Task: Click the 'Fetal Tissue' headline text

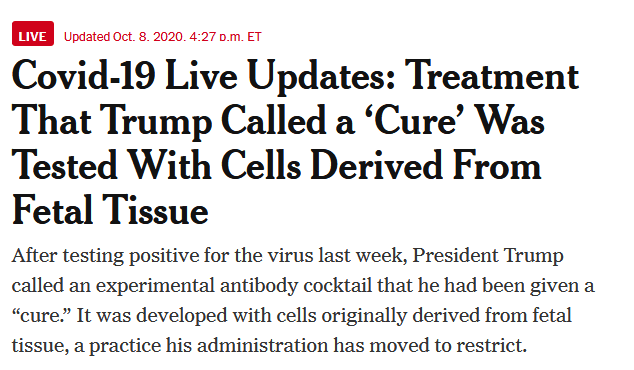Action: (x=110, y=210)
